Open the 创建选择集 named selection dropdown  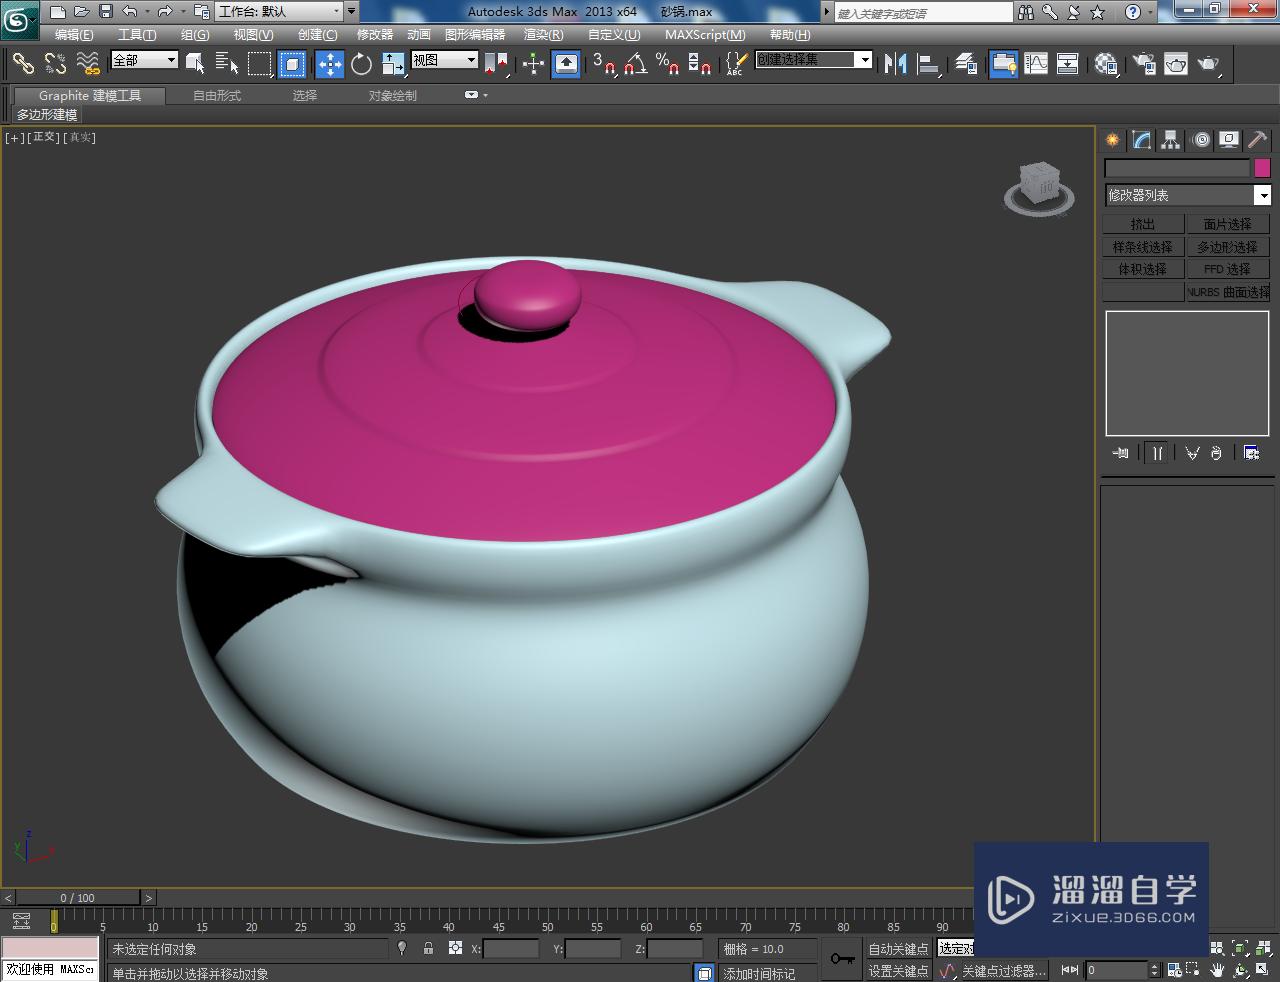865,60
